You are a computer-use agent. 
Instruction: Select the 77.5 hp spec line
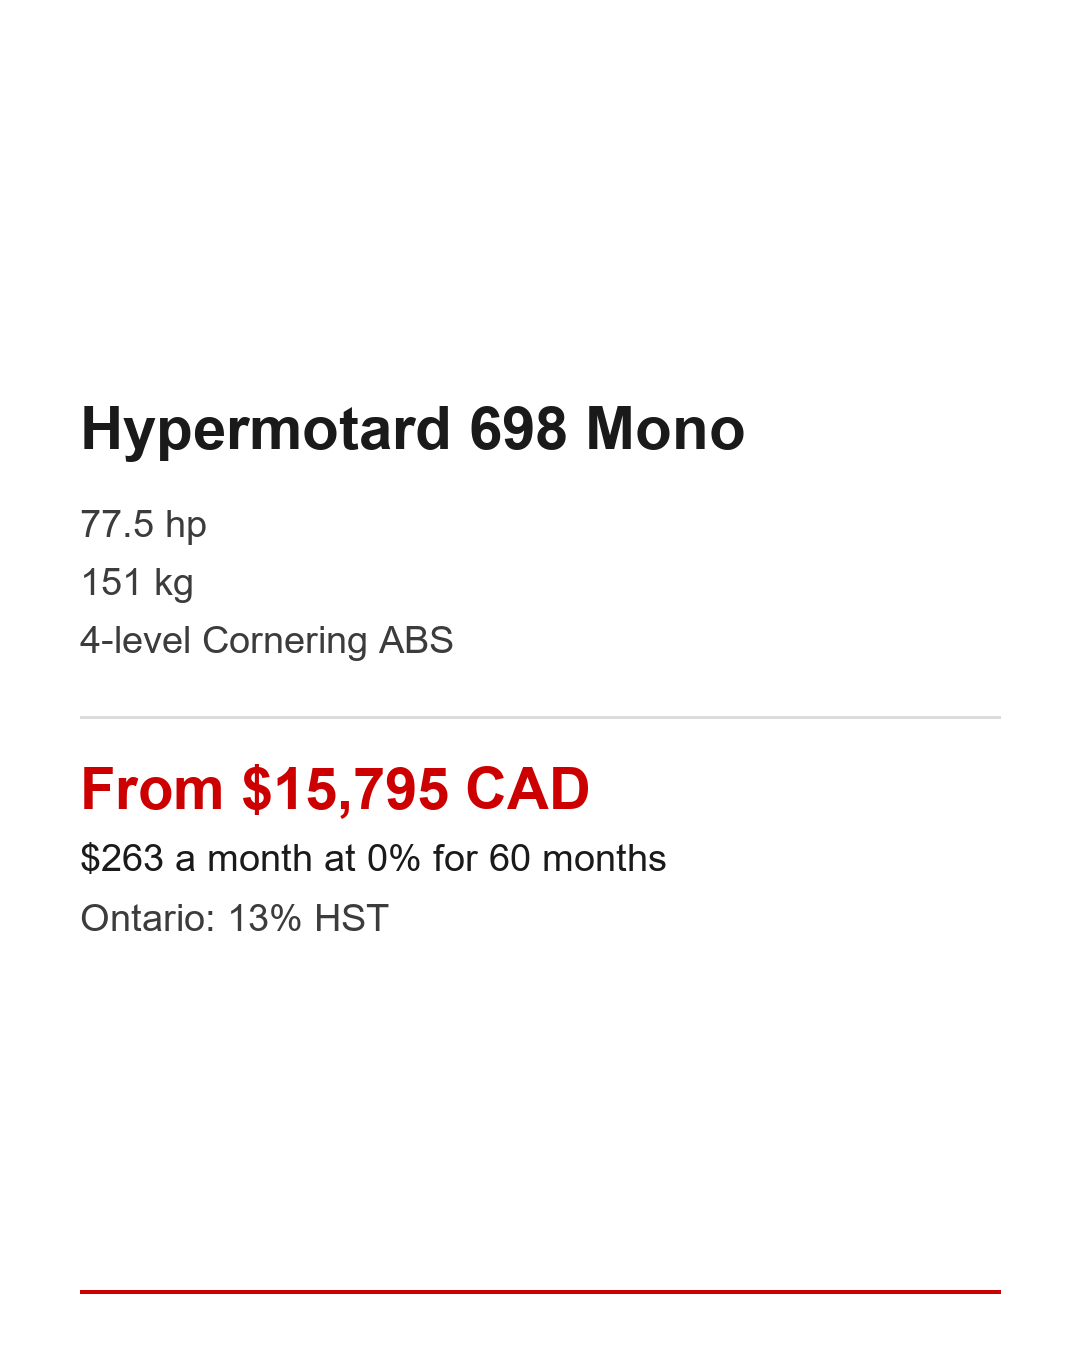pos(143,525)
